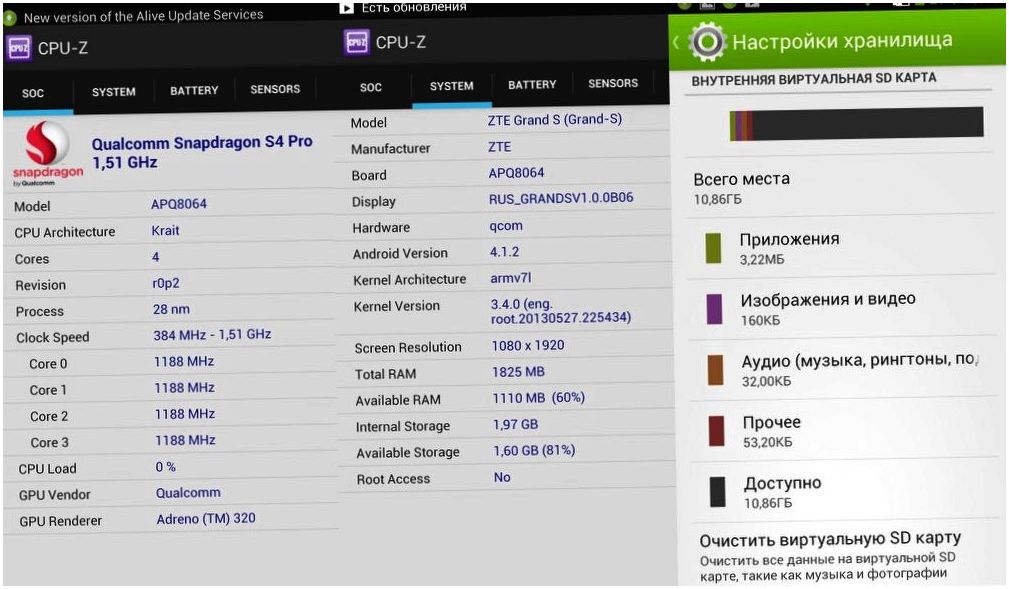
Task: Tap the Revision value r0p2
Action: tap(166, 283)
